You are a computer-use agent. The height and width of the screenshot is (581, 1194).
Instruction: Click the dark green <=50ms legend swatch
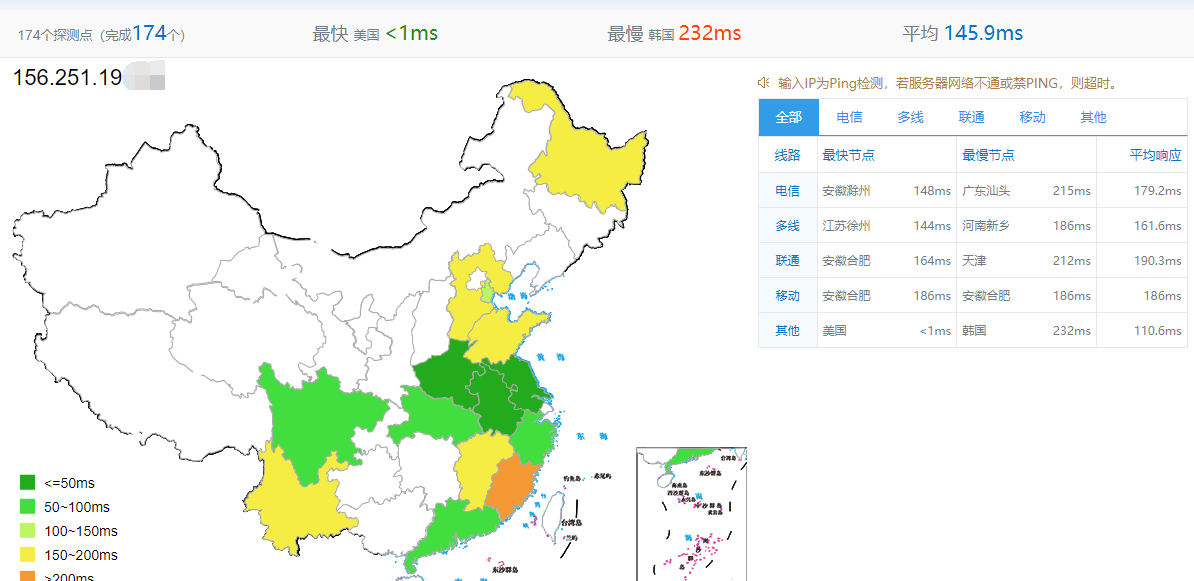(x=27, y=483)
